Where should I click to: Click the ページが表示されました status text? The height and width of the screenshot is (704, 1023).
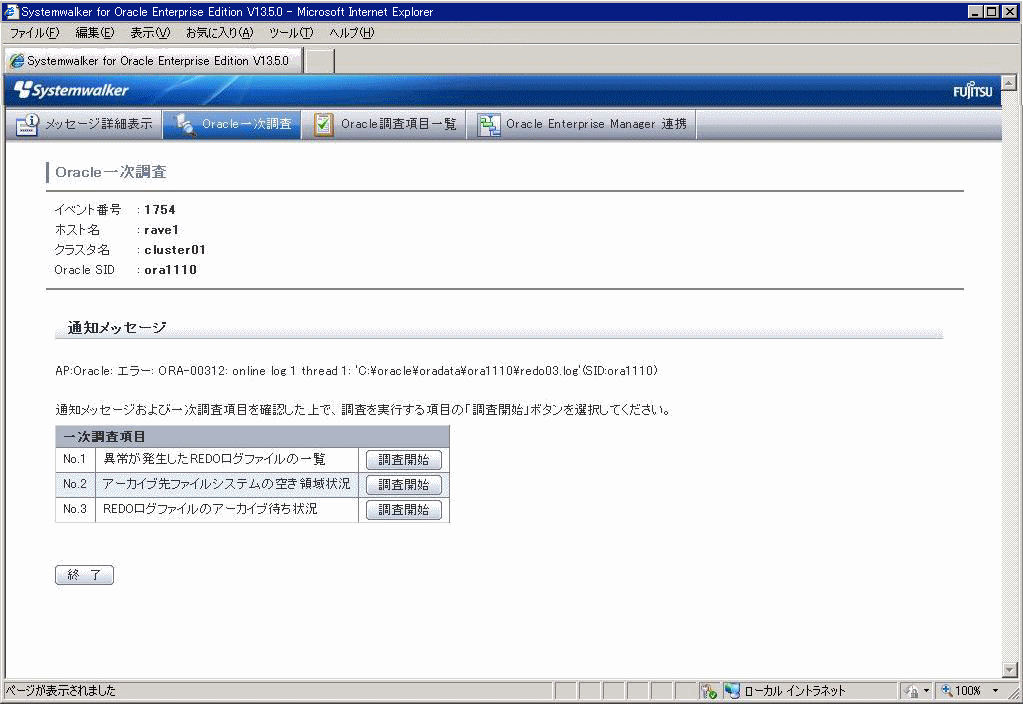(61, 690)
